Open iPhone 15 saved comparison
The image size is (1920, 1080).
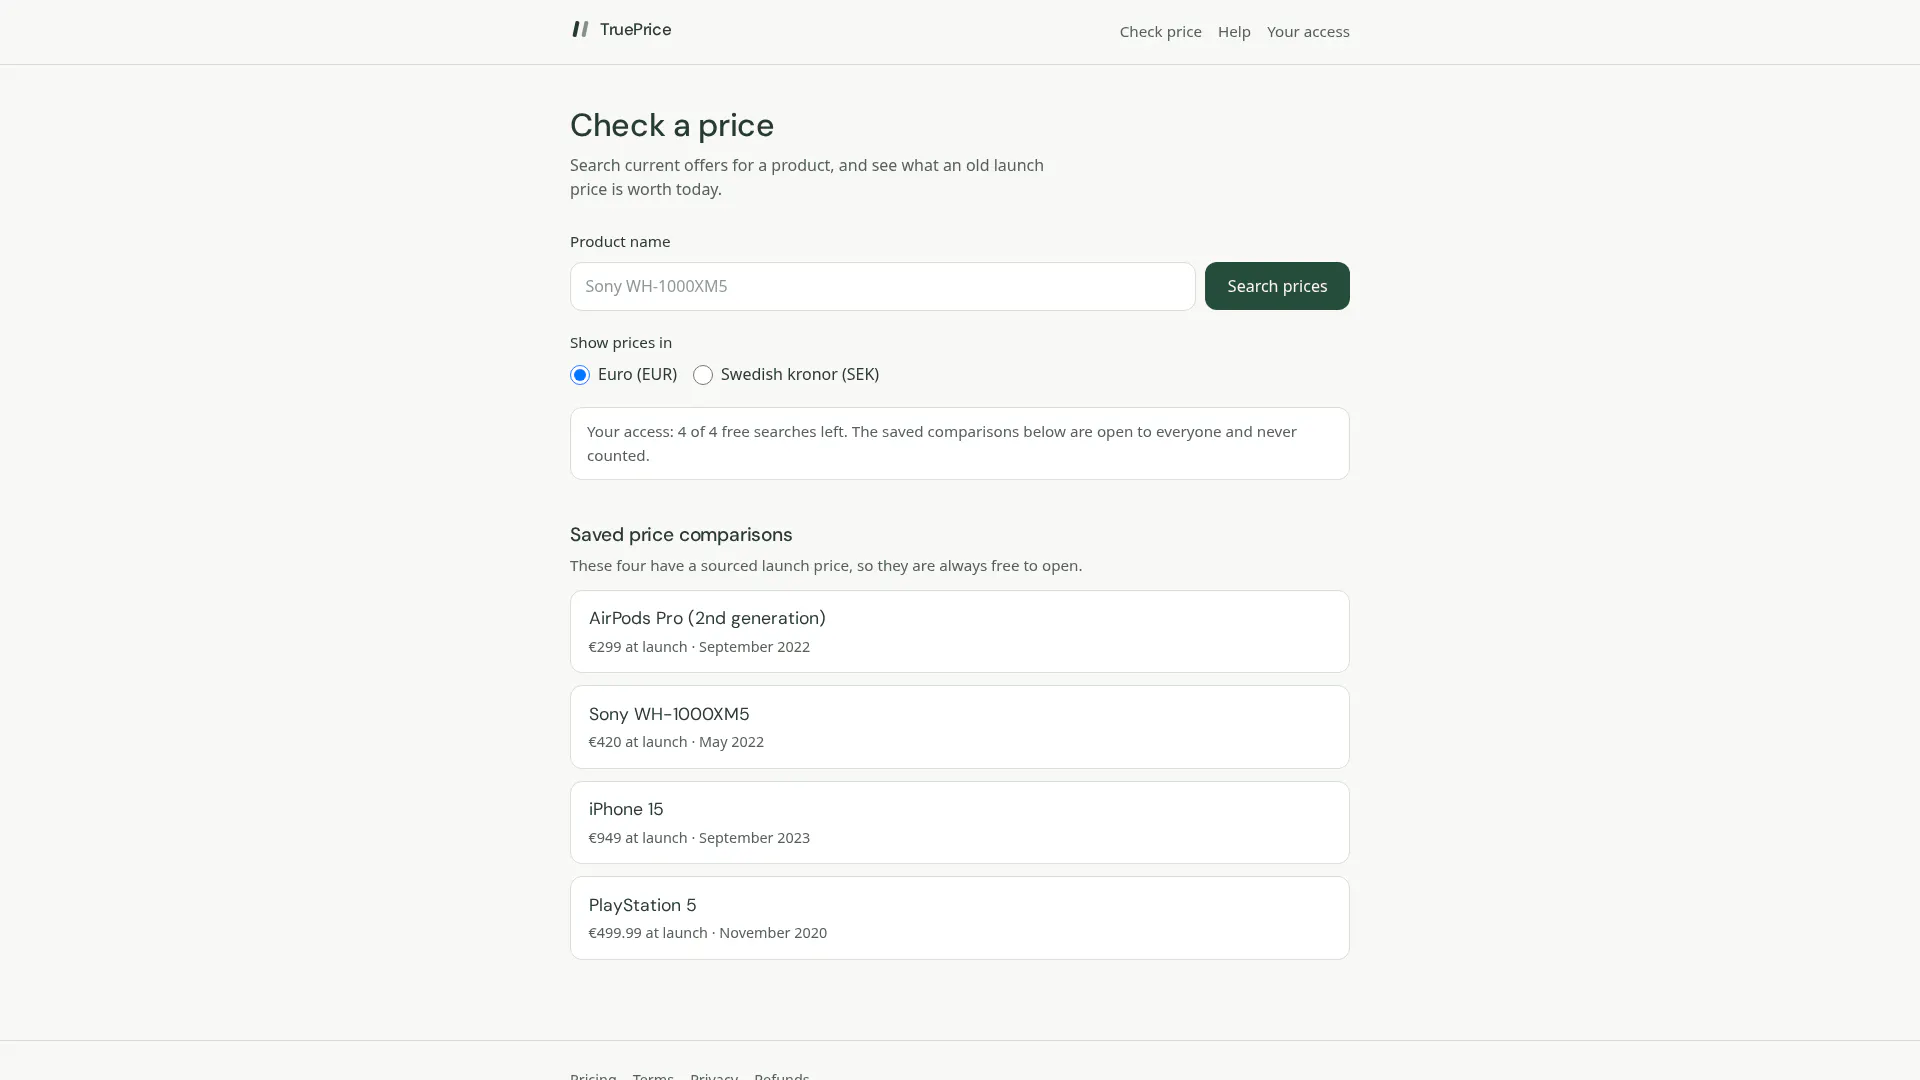point(959,822)
